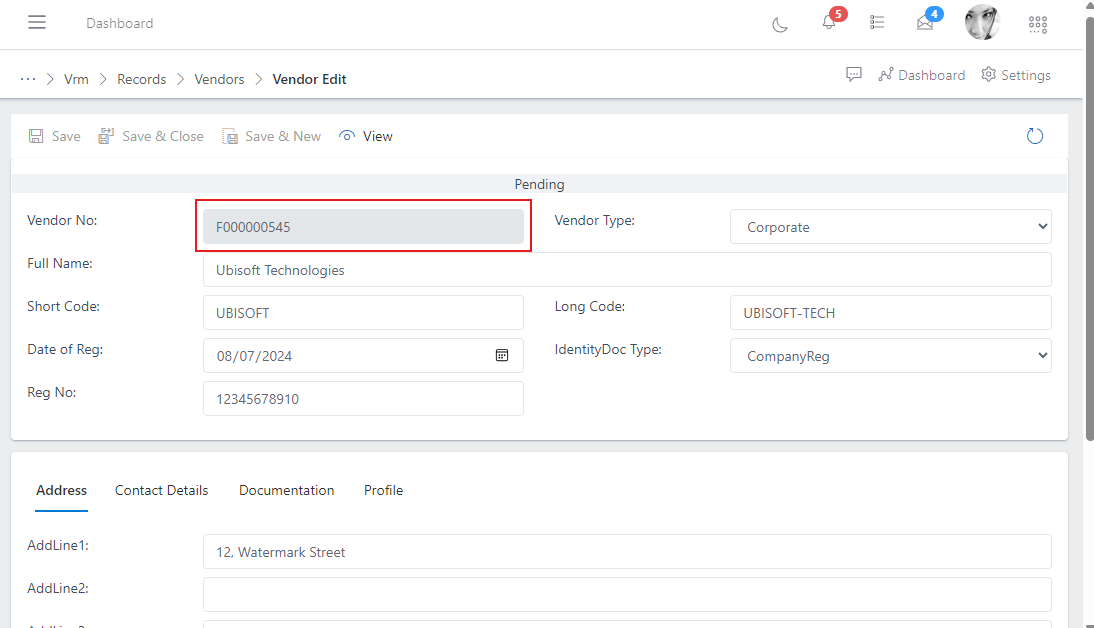The image size is (1094, 628).
Task: Open notifications bell showing 5 alerts
Action: tap(829, 24)
